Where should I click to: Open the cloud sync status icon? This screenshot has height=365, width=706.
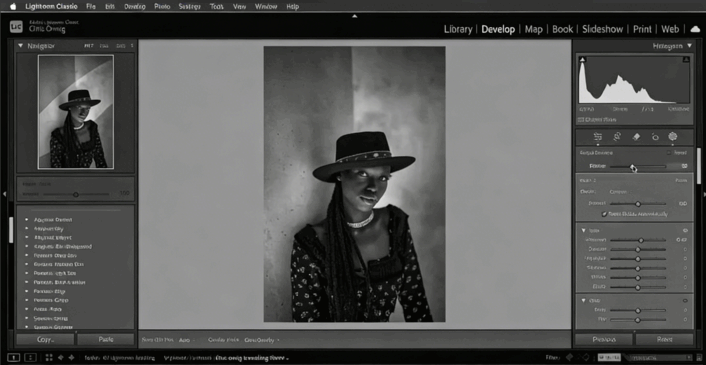coord(695,29)
